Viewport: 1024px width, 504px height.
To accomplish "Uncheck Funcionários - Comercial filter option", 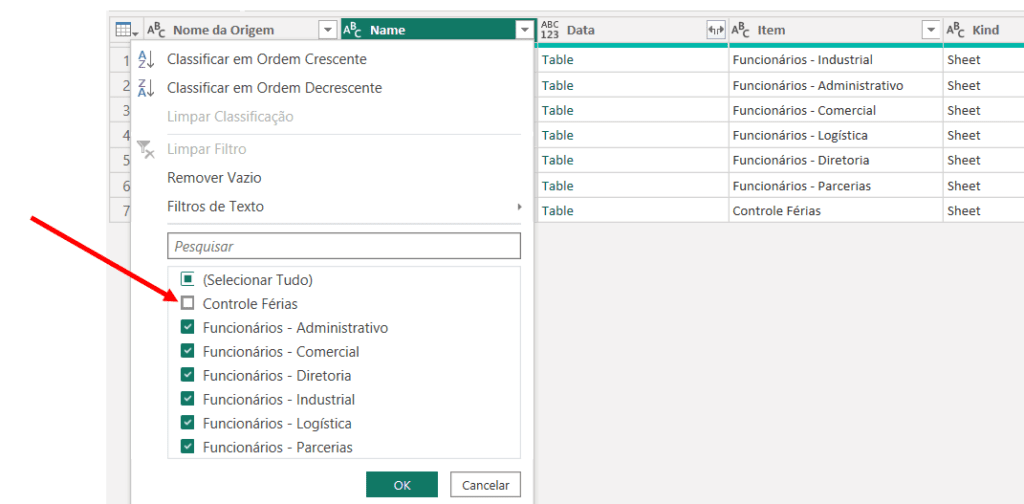I will coord(187,352).
